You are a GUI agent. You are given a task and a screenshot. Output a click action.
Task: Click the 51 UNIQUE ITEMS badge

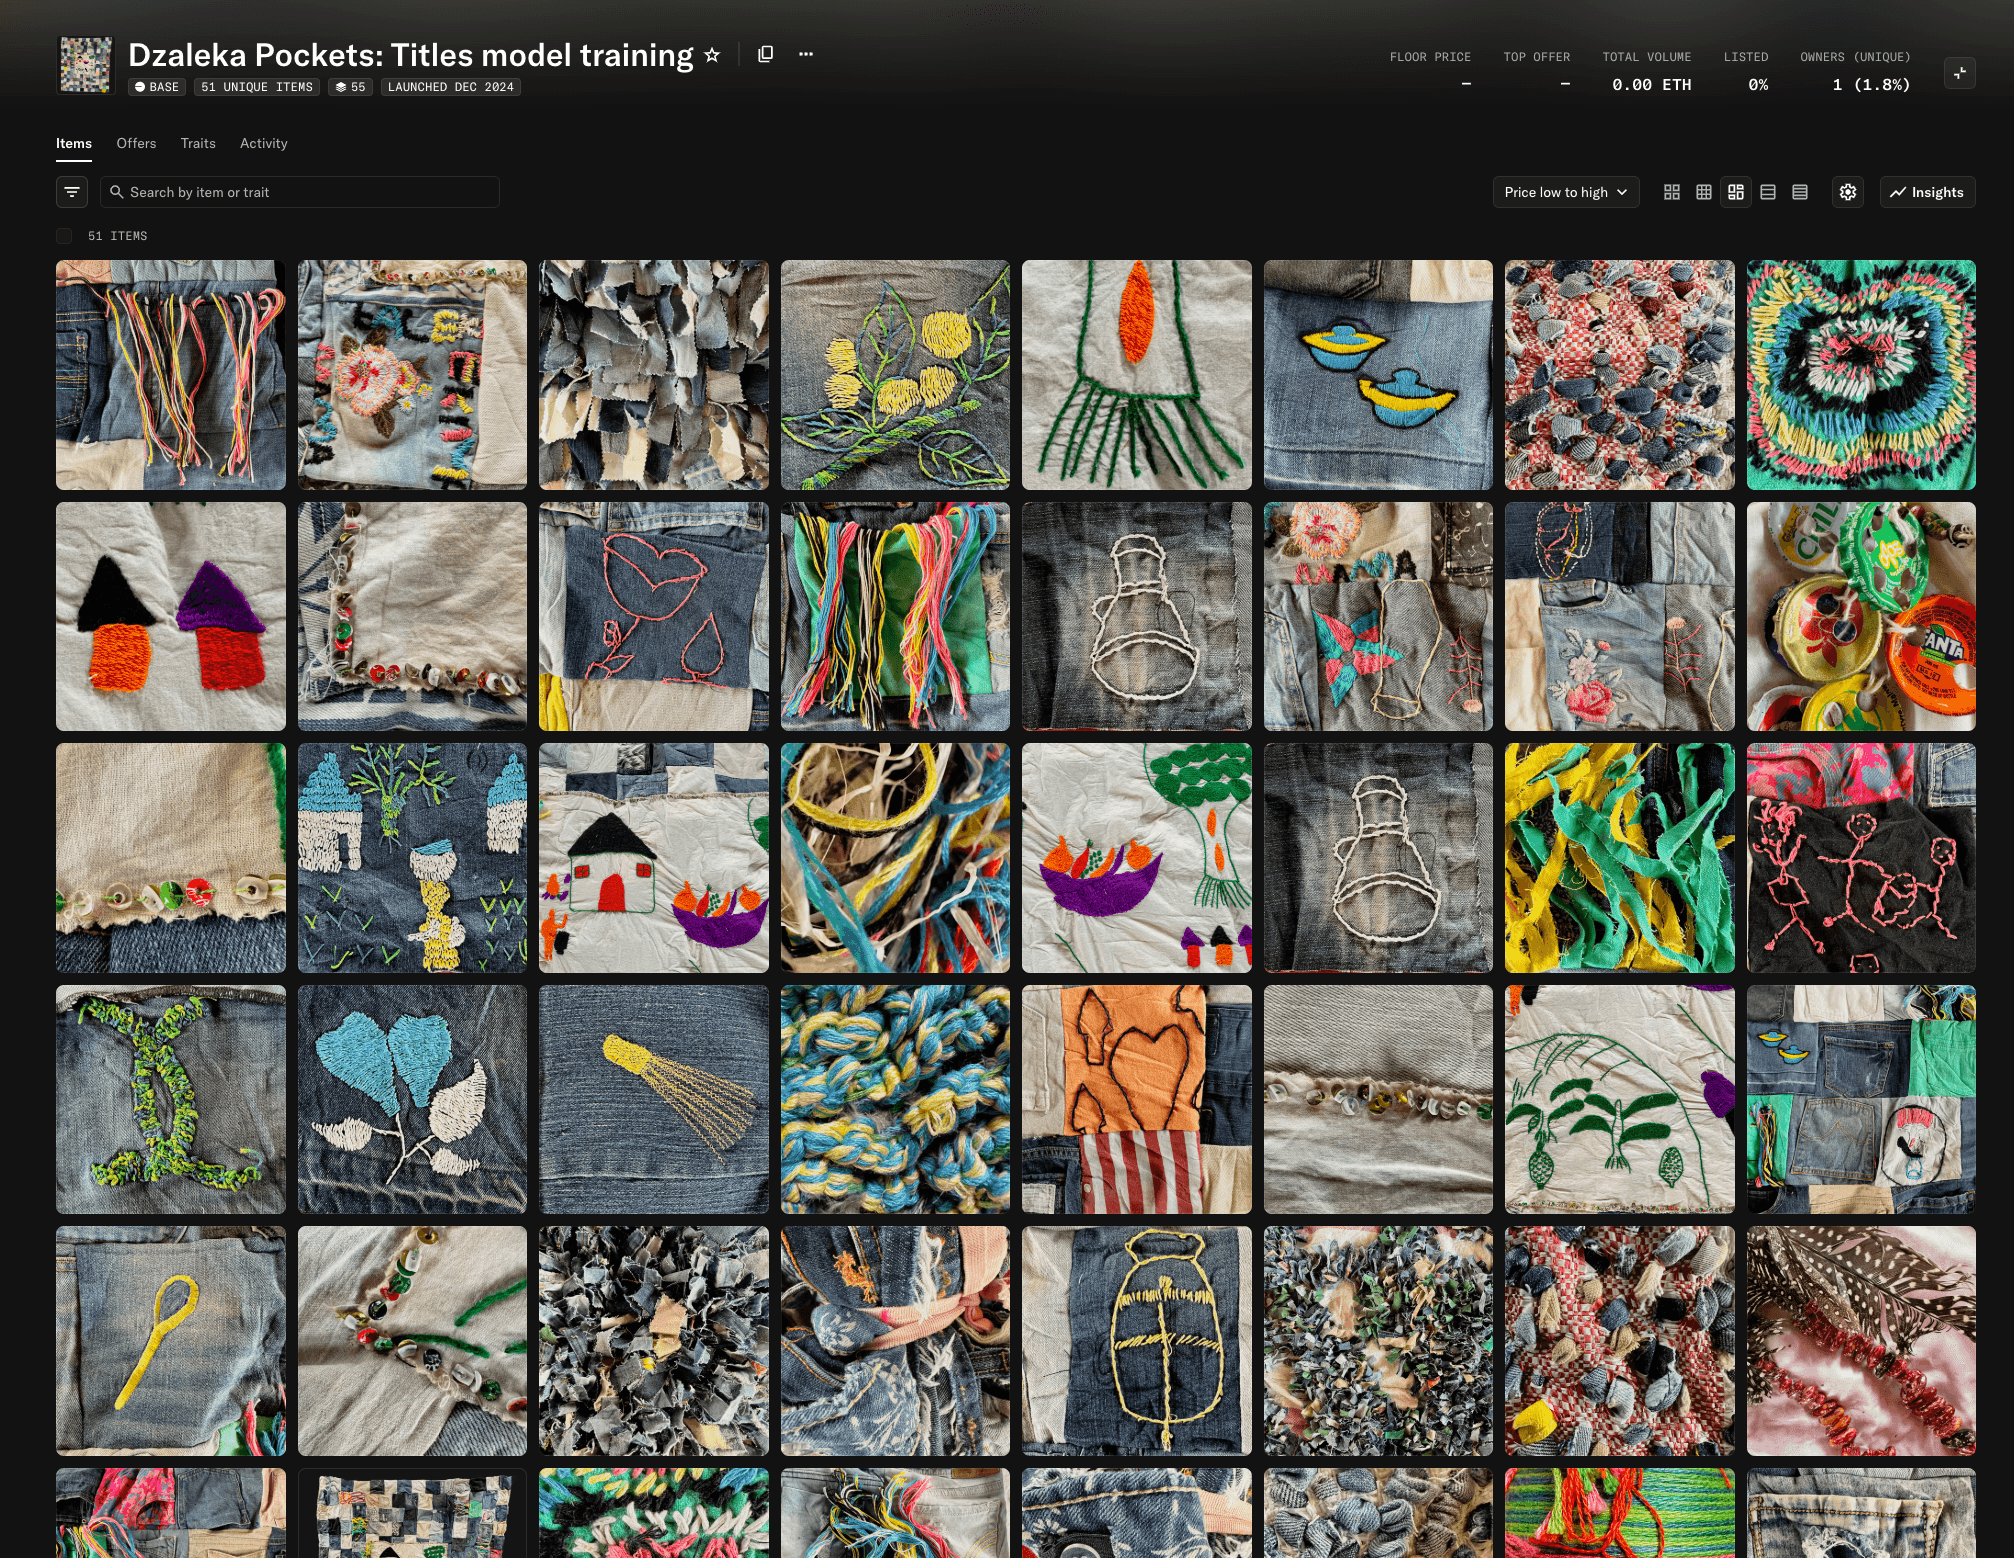(x=257, y=87)
